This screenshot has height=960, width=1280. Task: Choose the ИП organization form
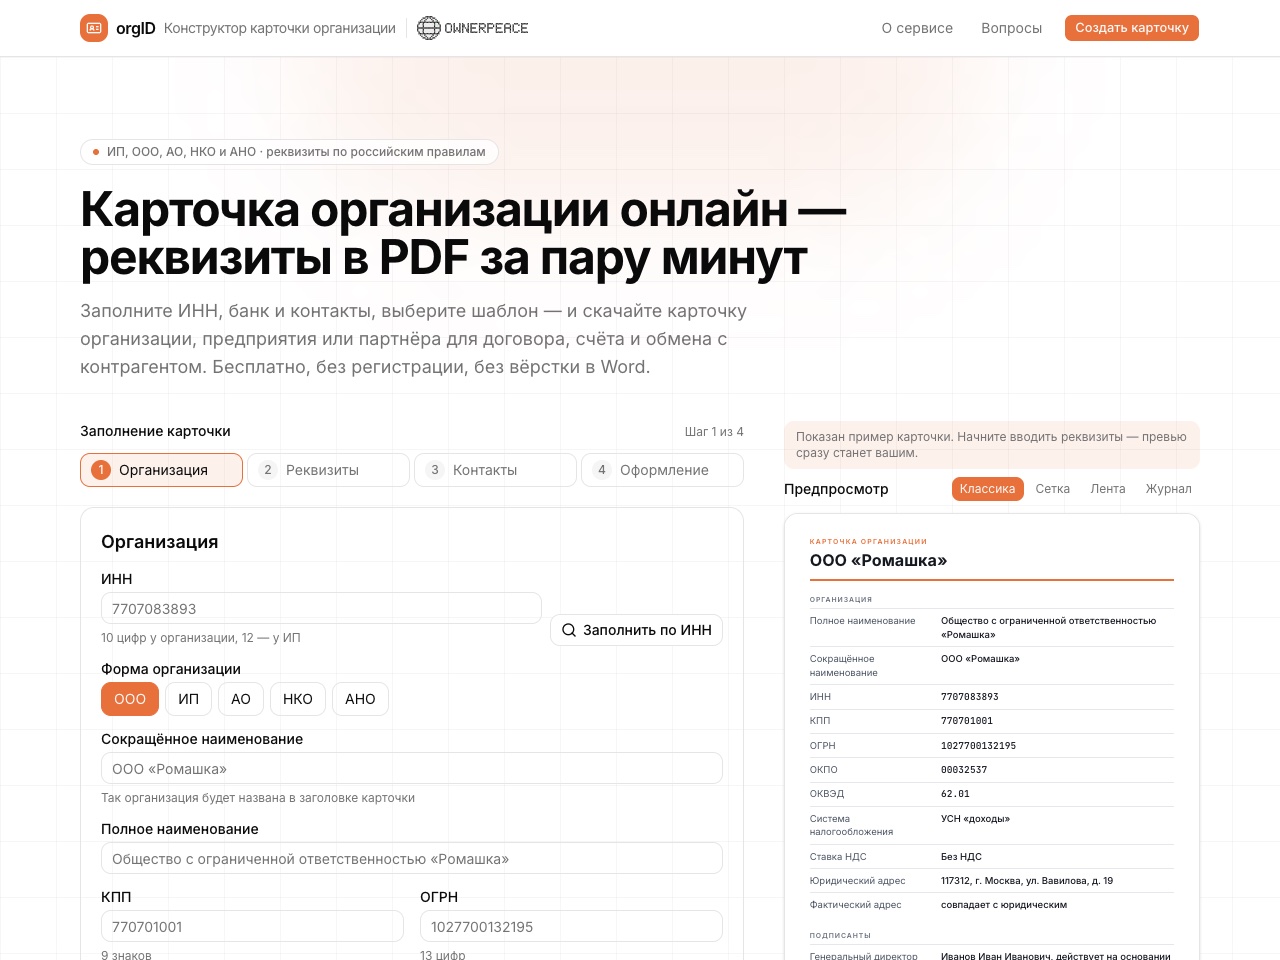pyautogui.click(x=189, y=699)
